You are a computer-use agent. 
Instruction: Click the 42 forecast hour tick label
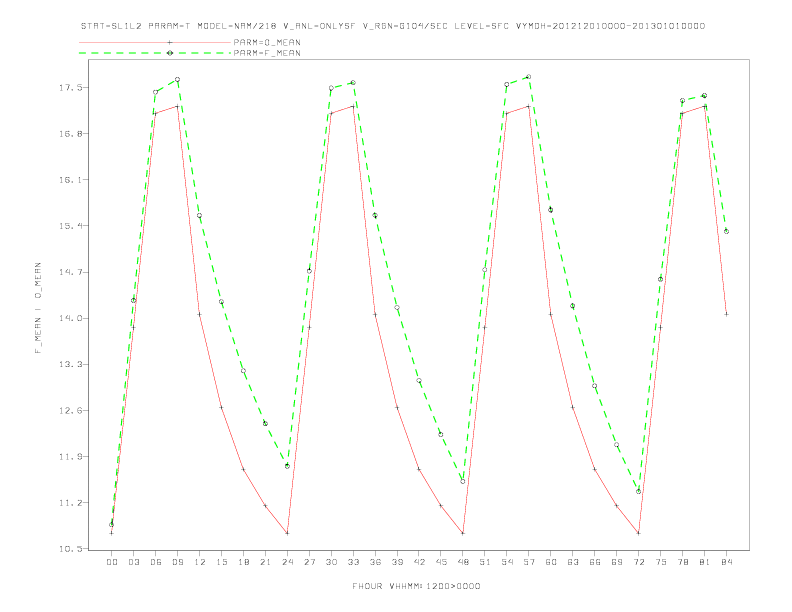click(419, 562)
